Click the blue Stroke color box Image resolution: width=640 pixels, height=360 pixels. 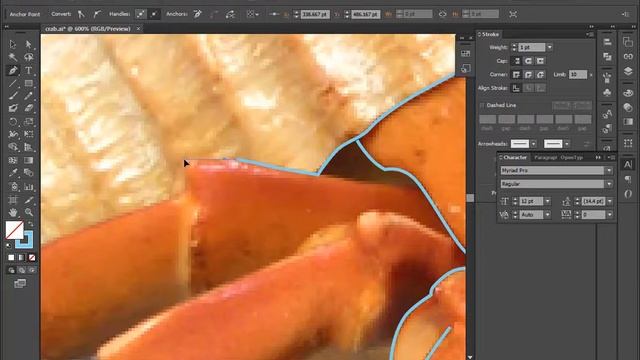tap(27, 242)
